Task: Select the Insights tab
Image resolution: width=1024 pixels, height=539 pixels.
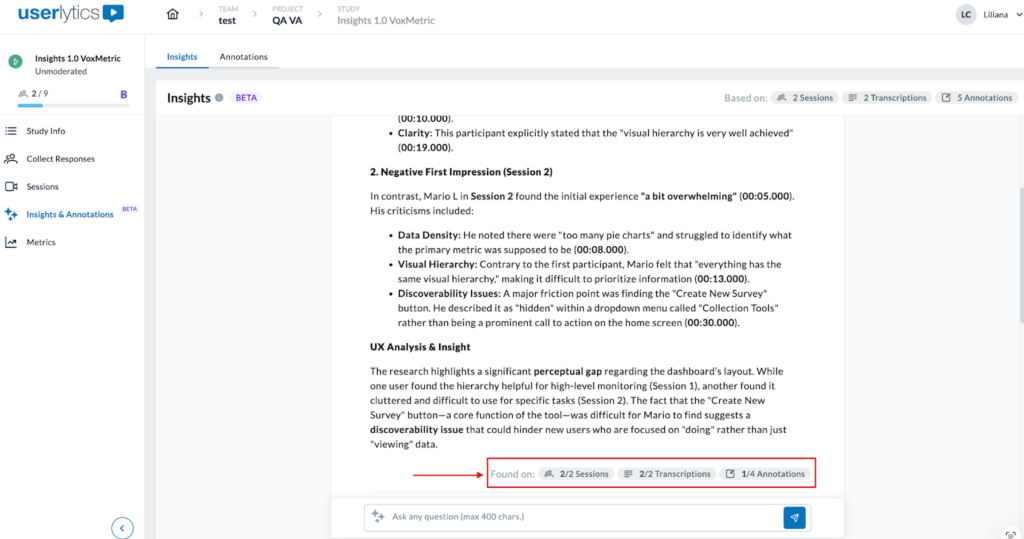Action: tap(182, 57)
